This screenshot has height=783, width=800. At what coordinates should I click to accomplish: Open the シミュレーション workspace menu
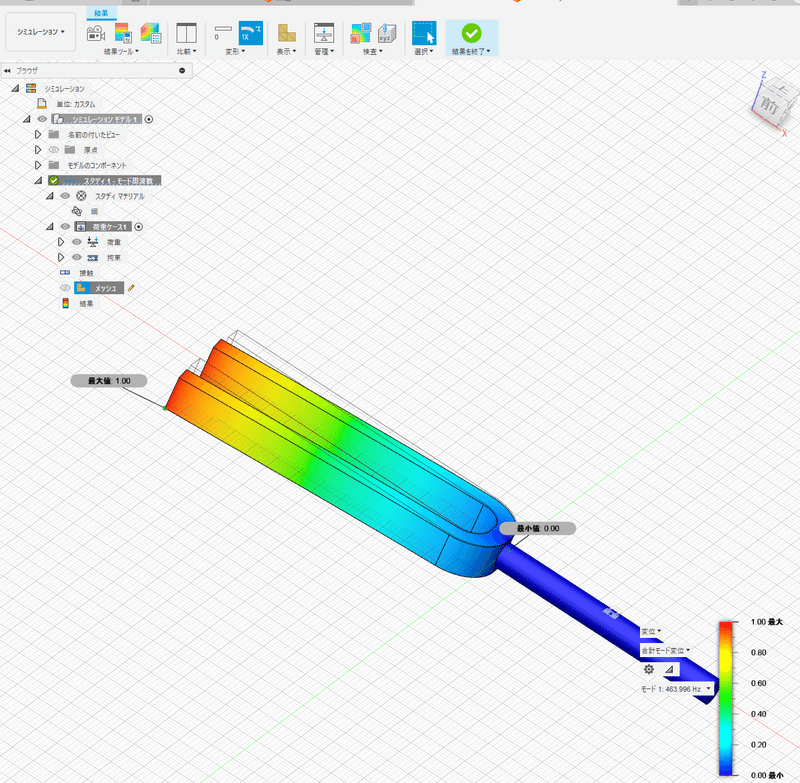(x=38, y=30)
